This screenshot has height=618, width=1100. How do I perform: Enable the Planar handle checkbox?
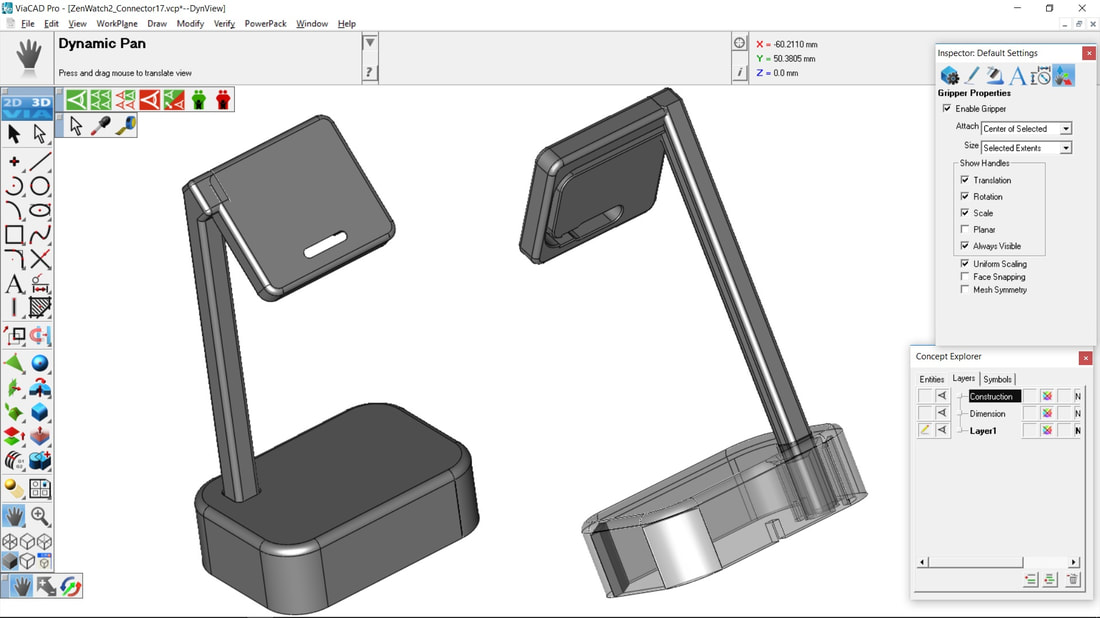click(965, 230)
